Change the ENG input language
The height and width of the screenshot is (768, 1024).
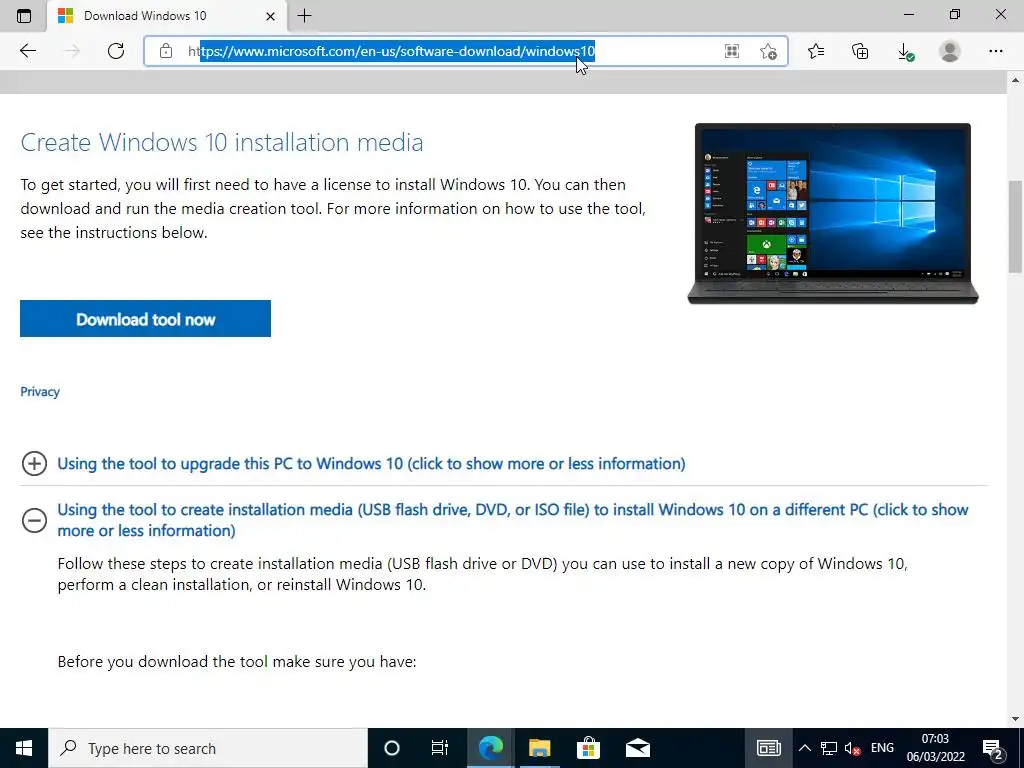pyautogui.click(x=882, y=748)
